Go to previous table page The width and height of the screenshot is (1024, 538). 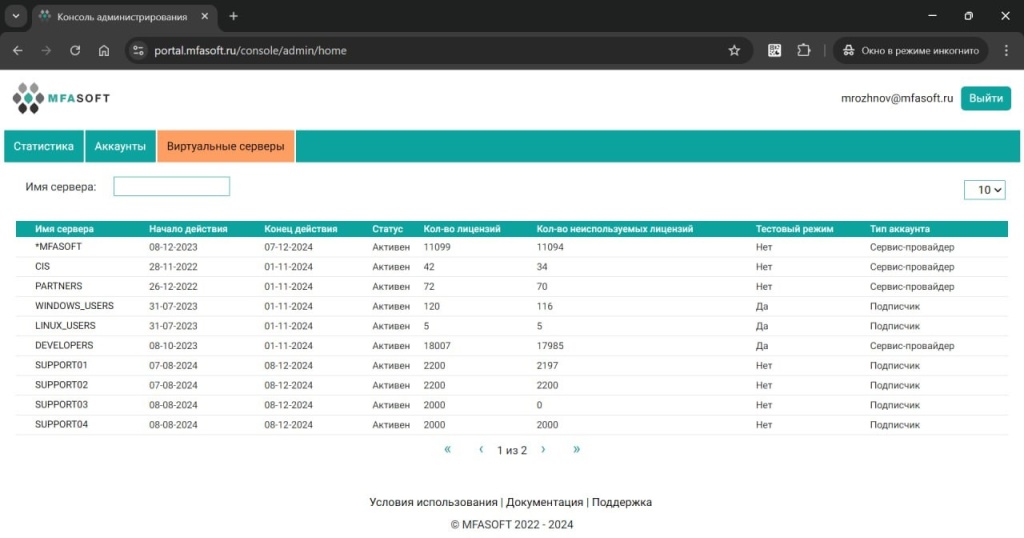pyautogui.click(x=481, y=449)
